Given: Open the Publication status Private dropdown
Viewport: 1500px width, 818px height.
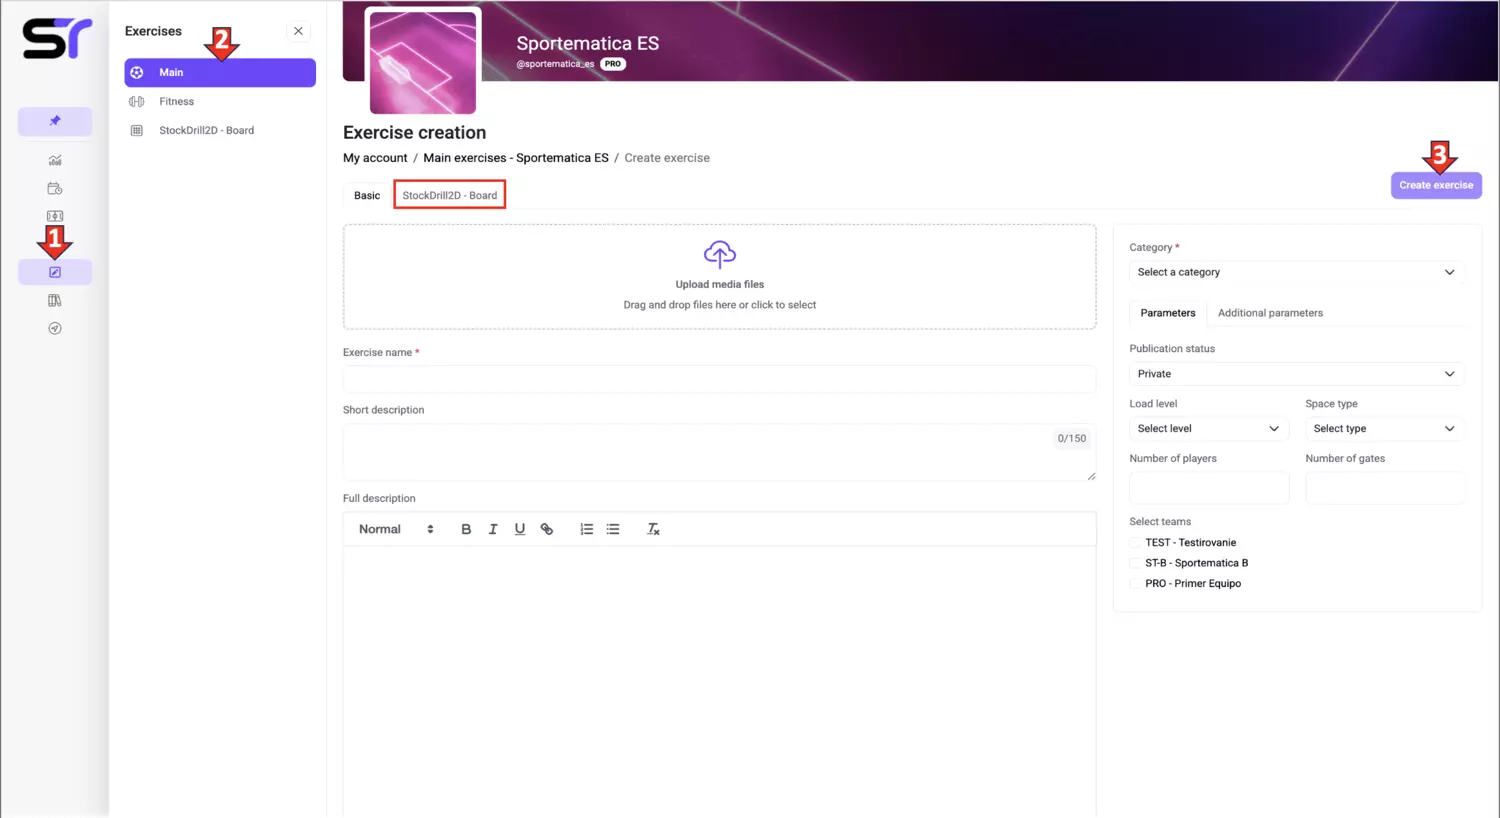Looking at the screenshot, I should click(x=1297, y=374).
